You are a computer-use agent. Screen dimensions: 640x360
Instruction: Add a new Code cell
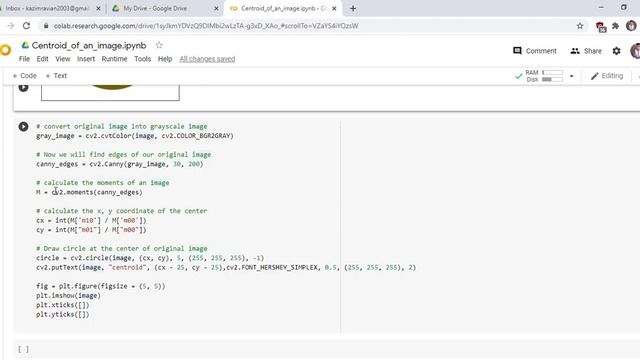pyautogui.click(x=24, y=76)
